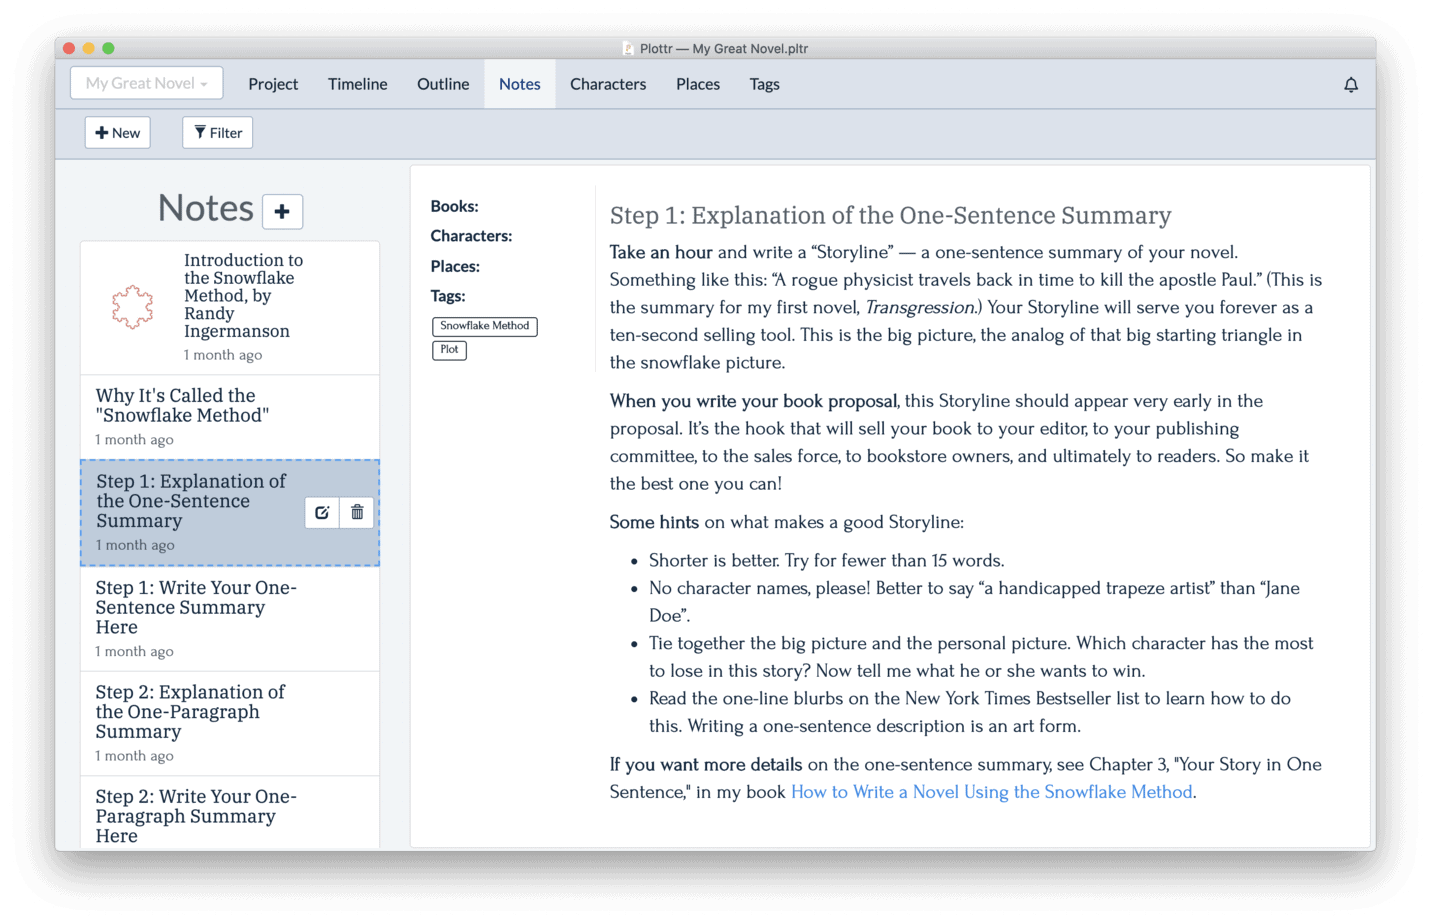Screen dimensions: 1431x924
Task: Open Step 2: Explanation of One-Paragraph Summary note
Action: (x=230, y=723)
